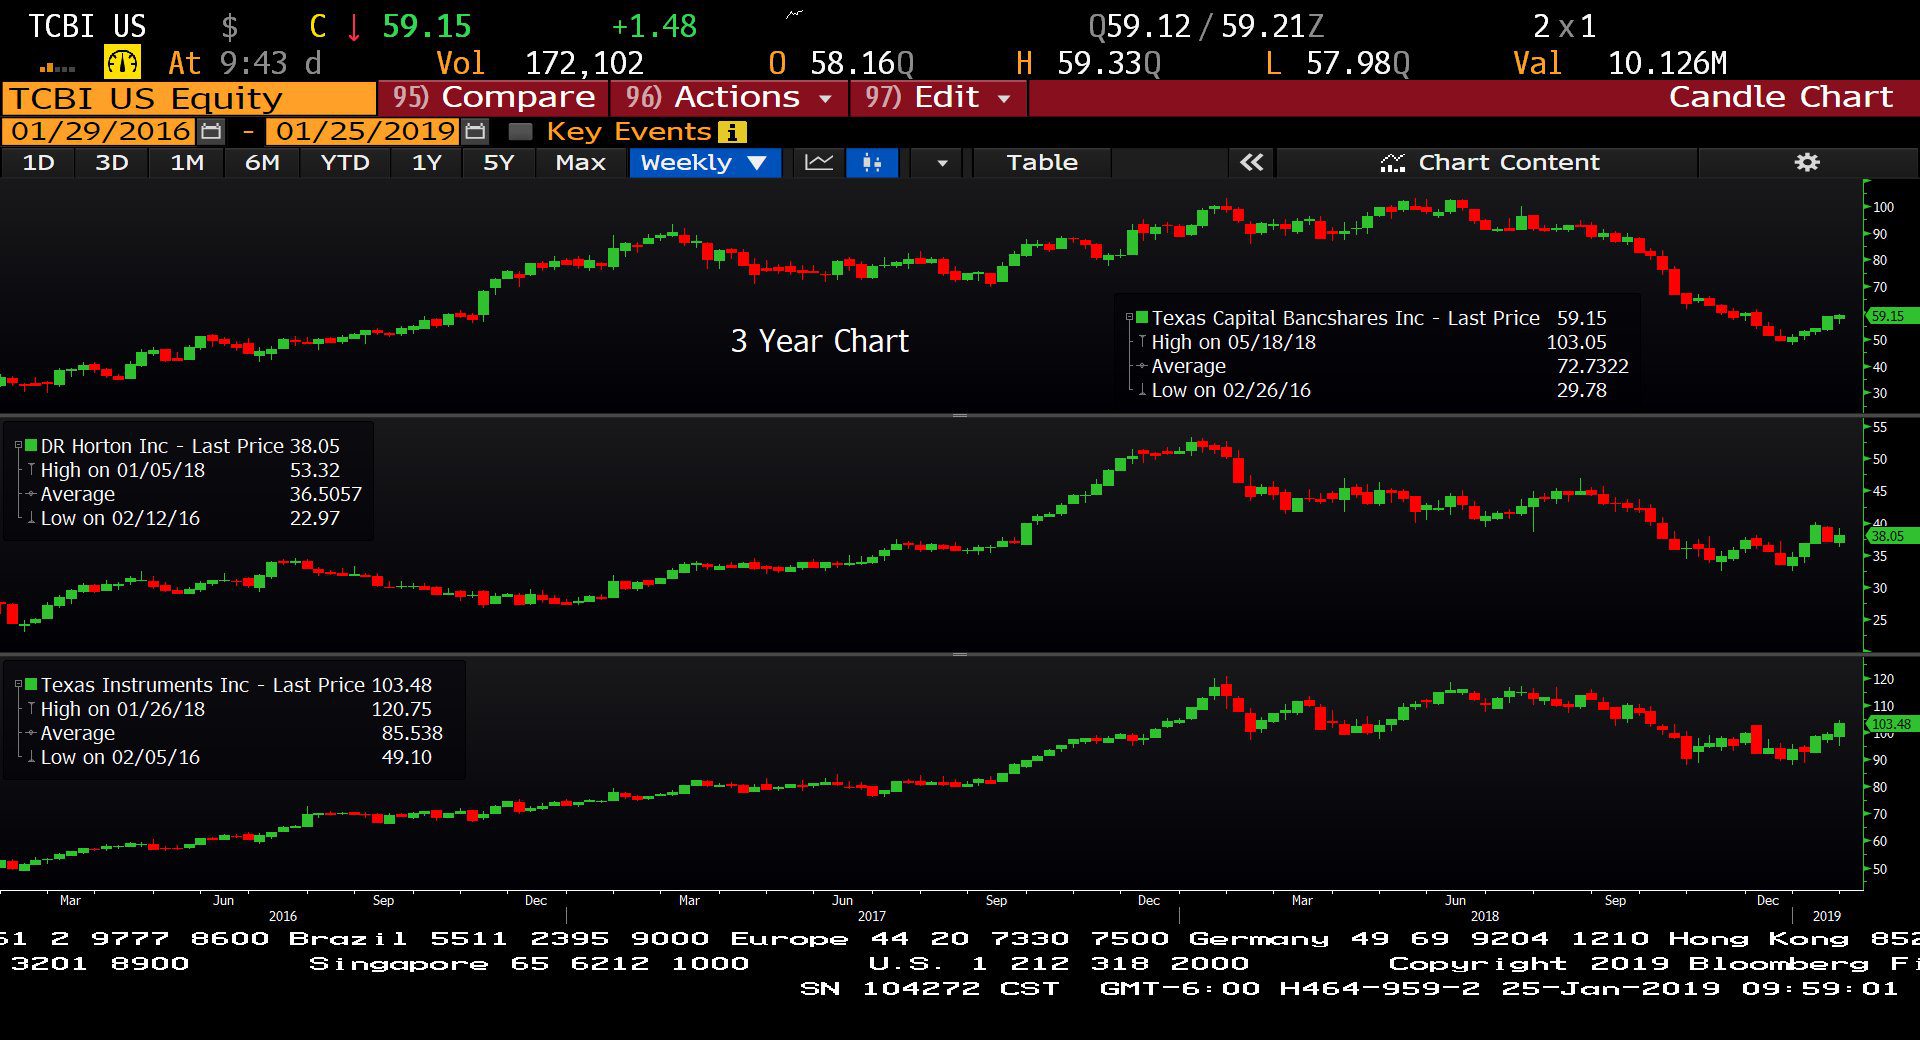Open the start date calendar picker
The height and width of the screenshot is (1040, 1920).
(211, 131)
